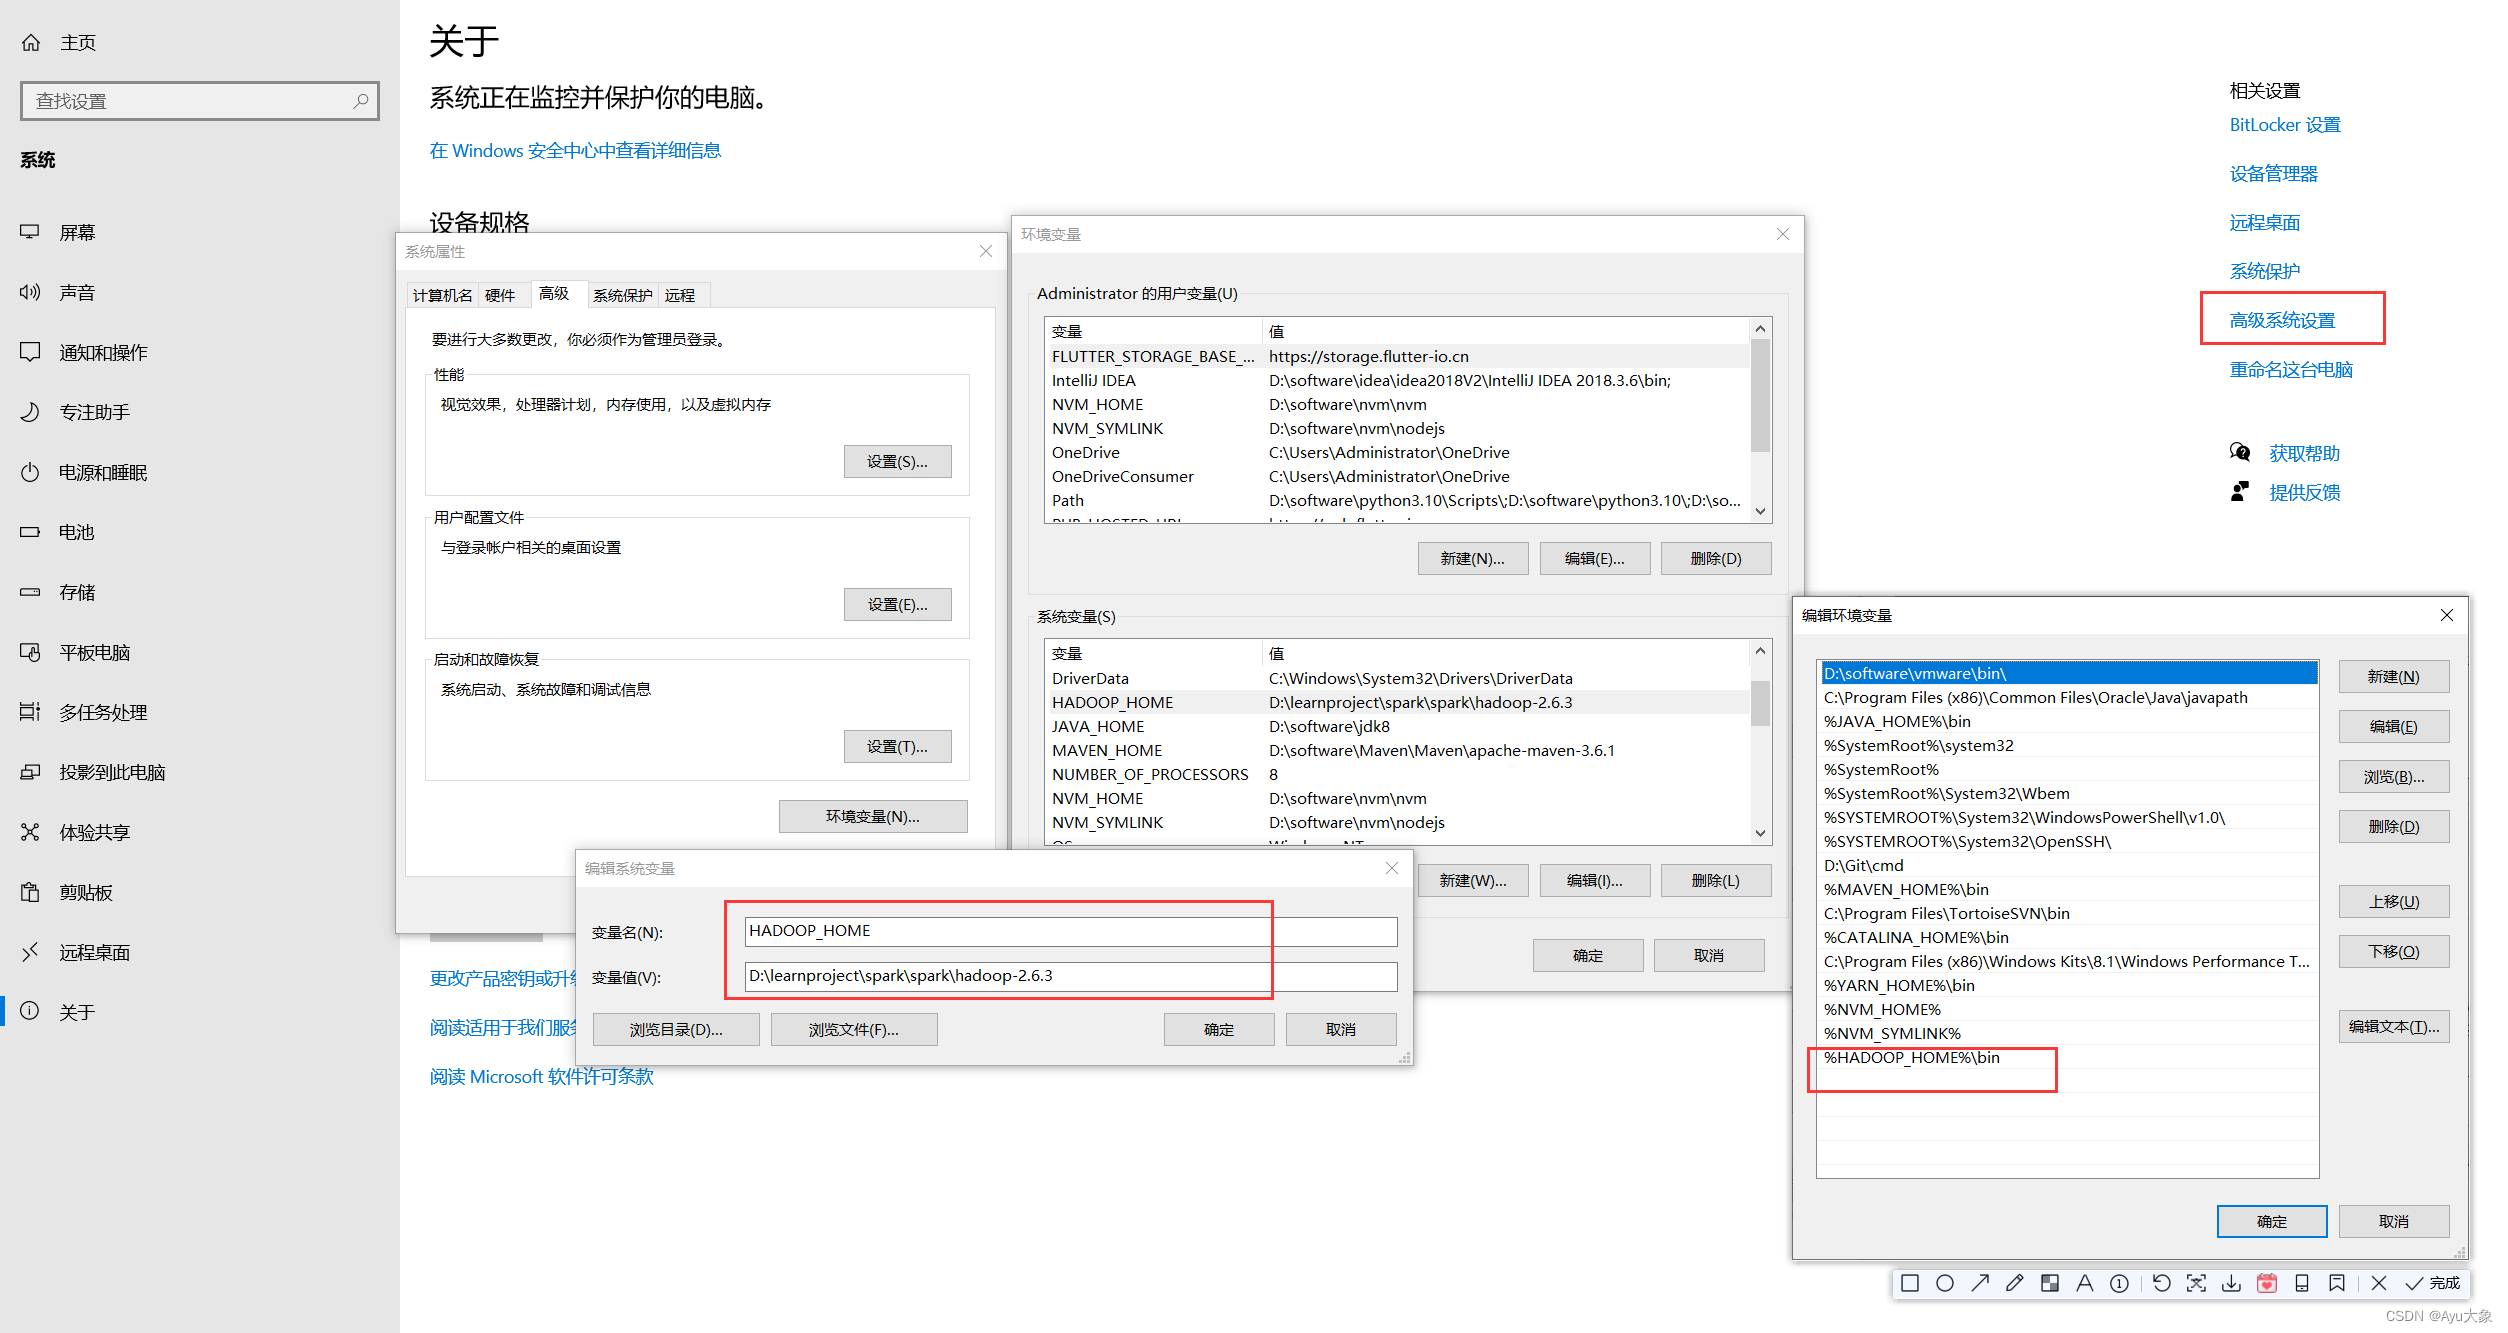This screenshot has height=1333, width=2508.
Task: Undo last annotation in screenshot toolbar
Action: (2162, 1283)
